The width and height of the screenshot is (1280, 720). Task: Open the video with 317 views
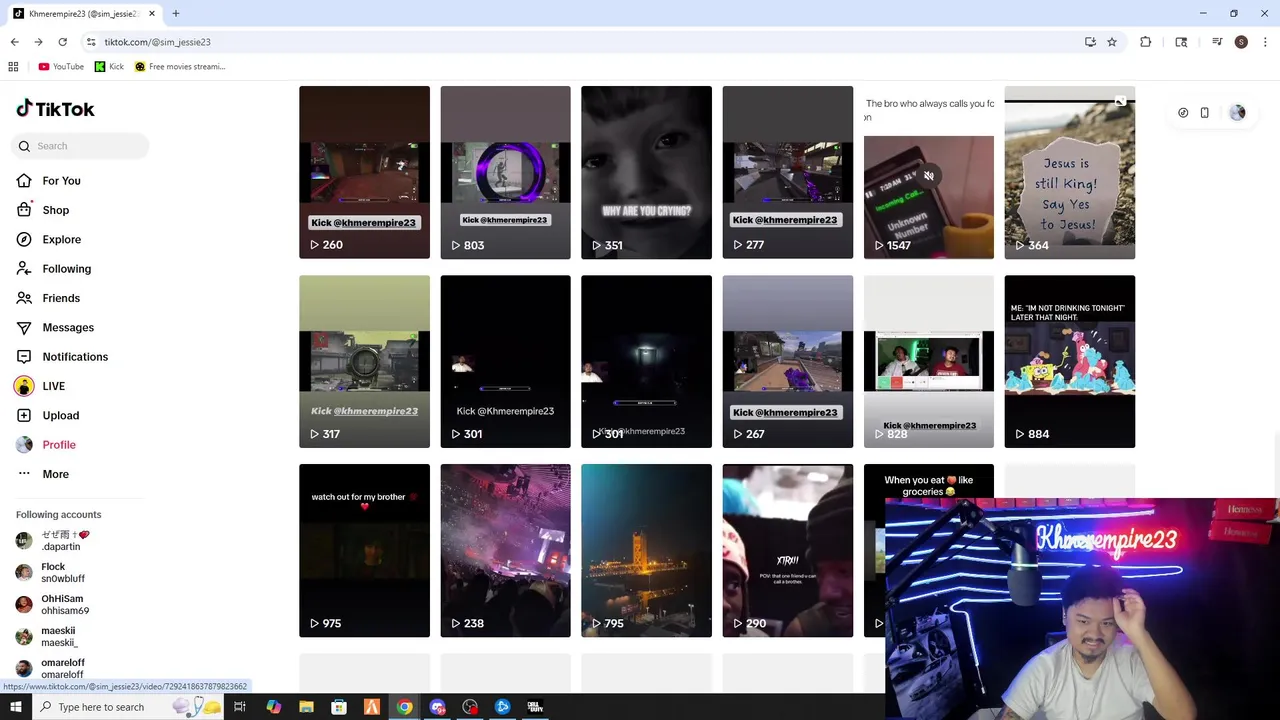pyautogui.click(x=364, y=361)
